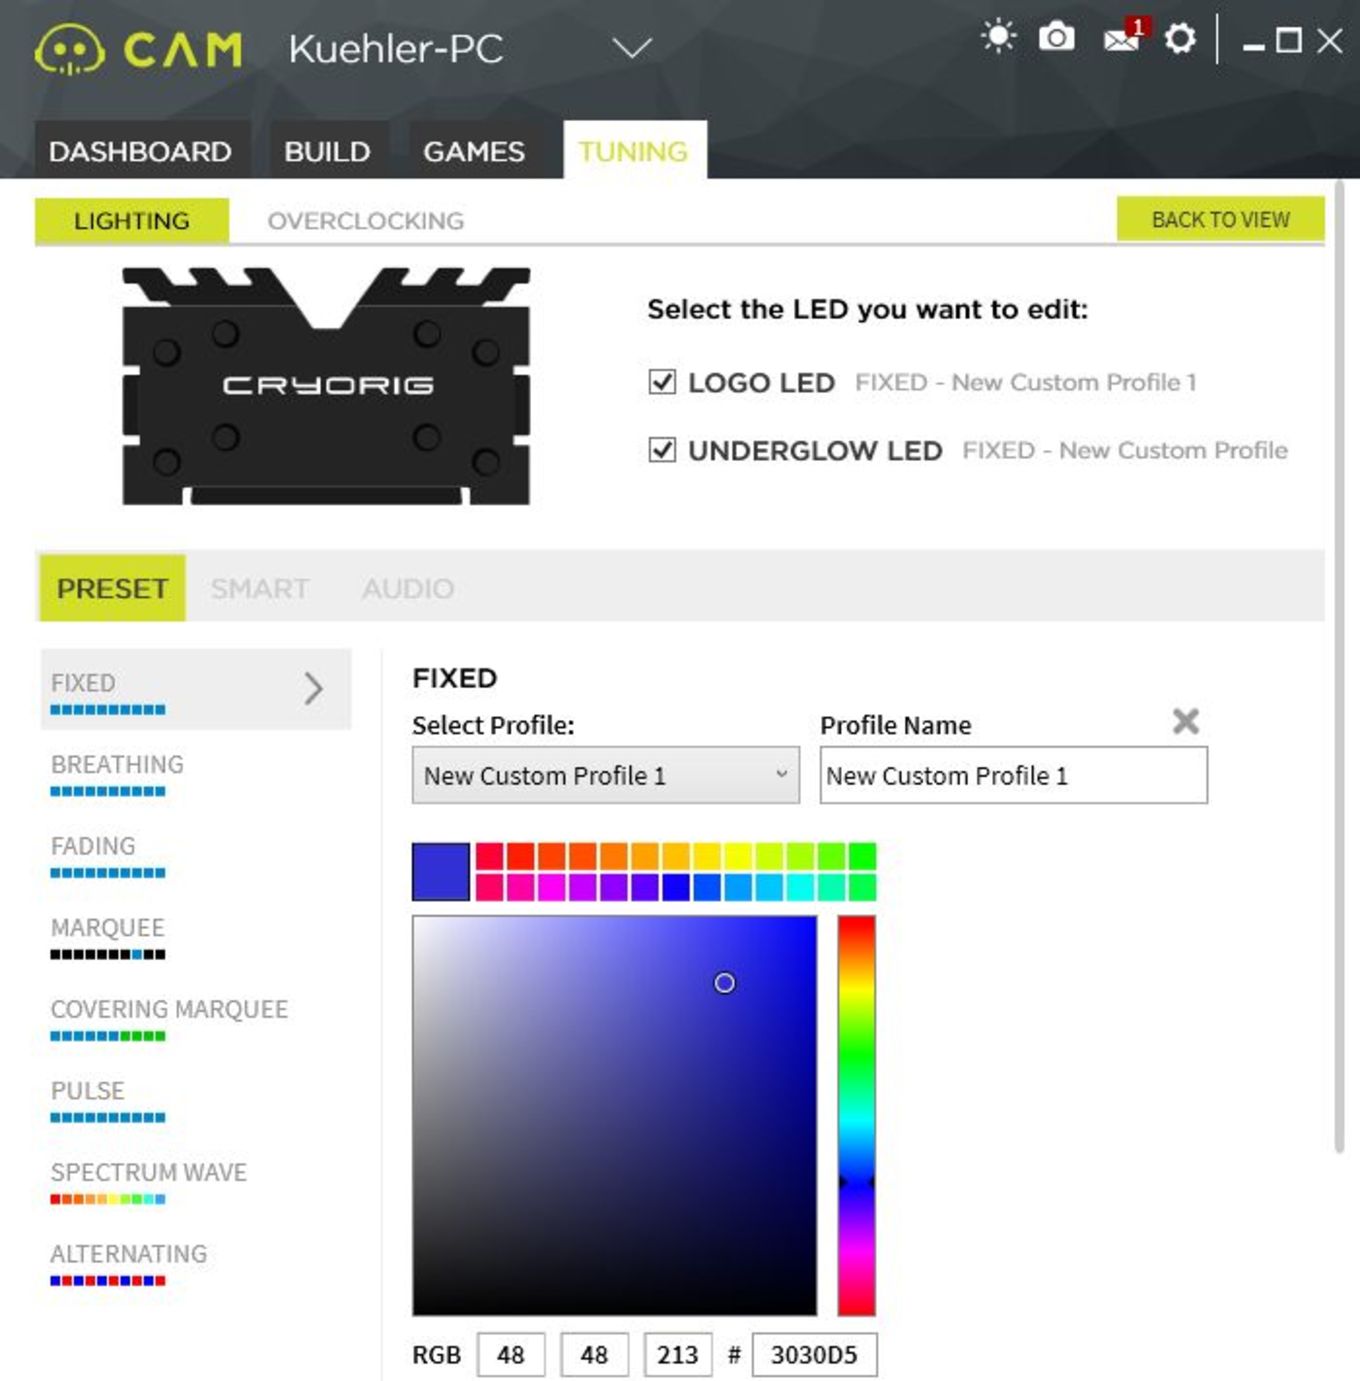Image resolution: width=1360 pixels, height=1381 pixels.
Task: Switch to the SMART mode tab
Action: point(260,588)
